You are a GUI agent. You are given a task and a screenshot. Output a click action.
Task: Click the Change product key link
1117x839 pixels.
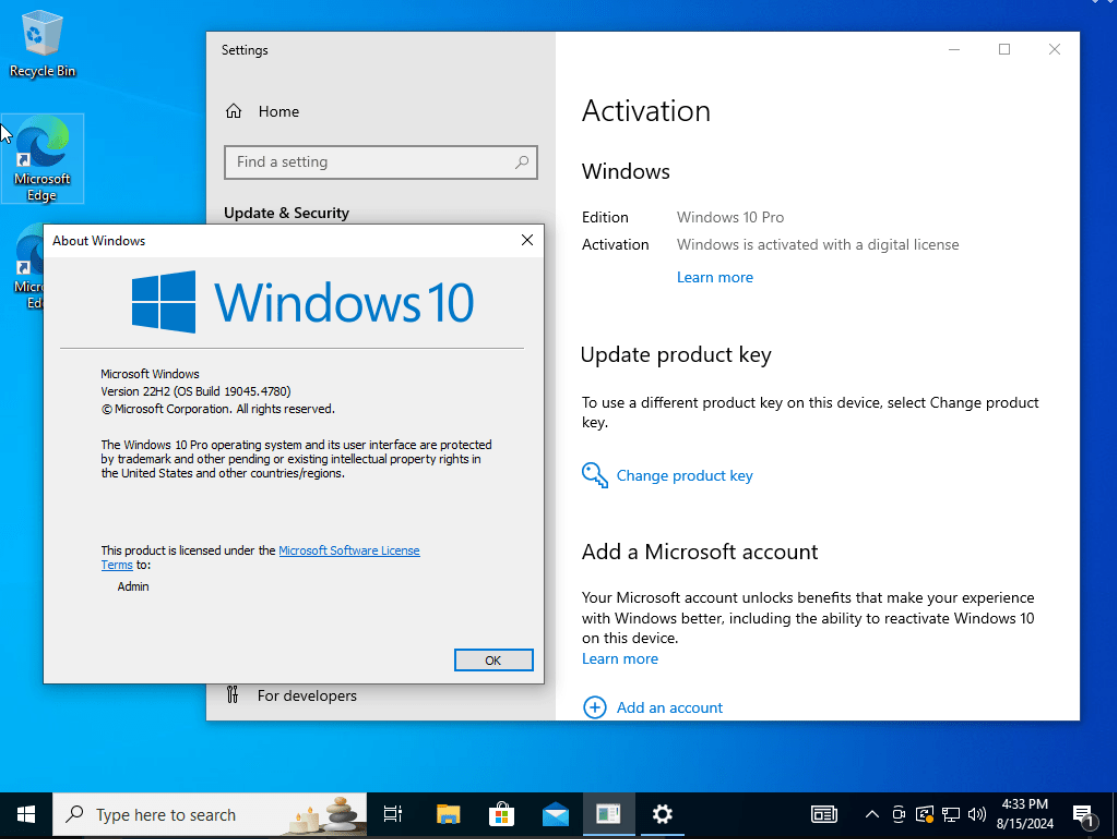[684, 476]
